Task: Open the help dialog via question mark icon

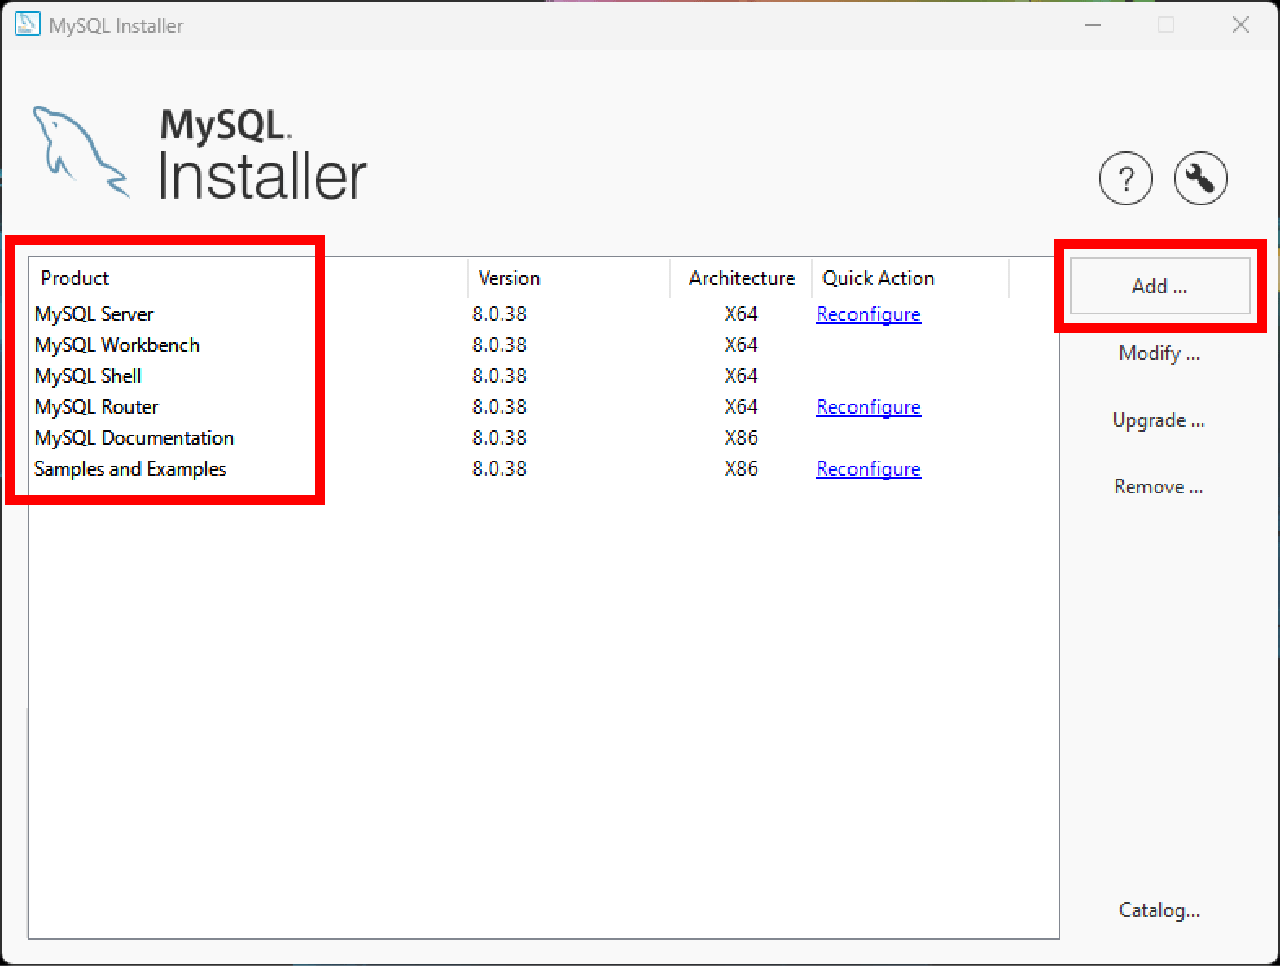Action: [x=1126, y=178]
